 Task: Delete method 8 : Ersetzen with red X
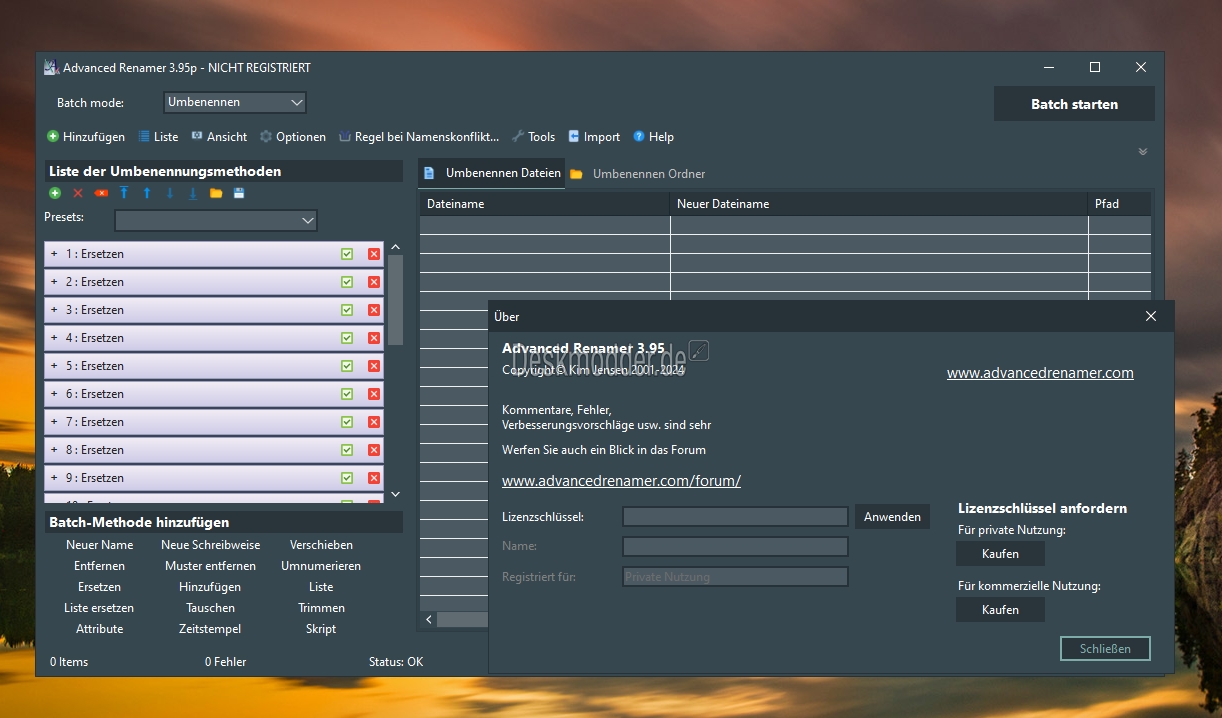tap(374, 450)
